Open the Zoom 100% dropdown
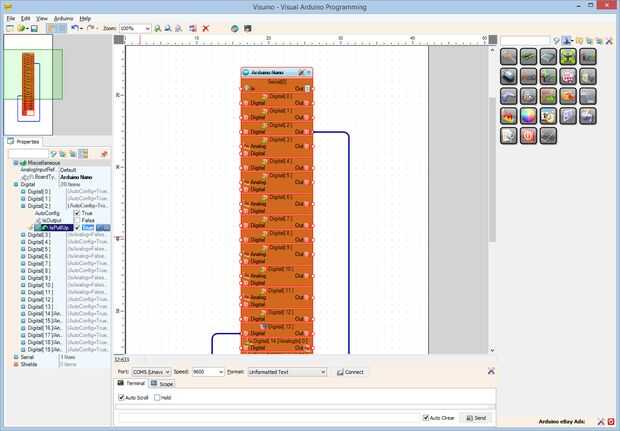Screen dimensions: 620x431 point(147,28)
